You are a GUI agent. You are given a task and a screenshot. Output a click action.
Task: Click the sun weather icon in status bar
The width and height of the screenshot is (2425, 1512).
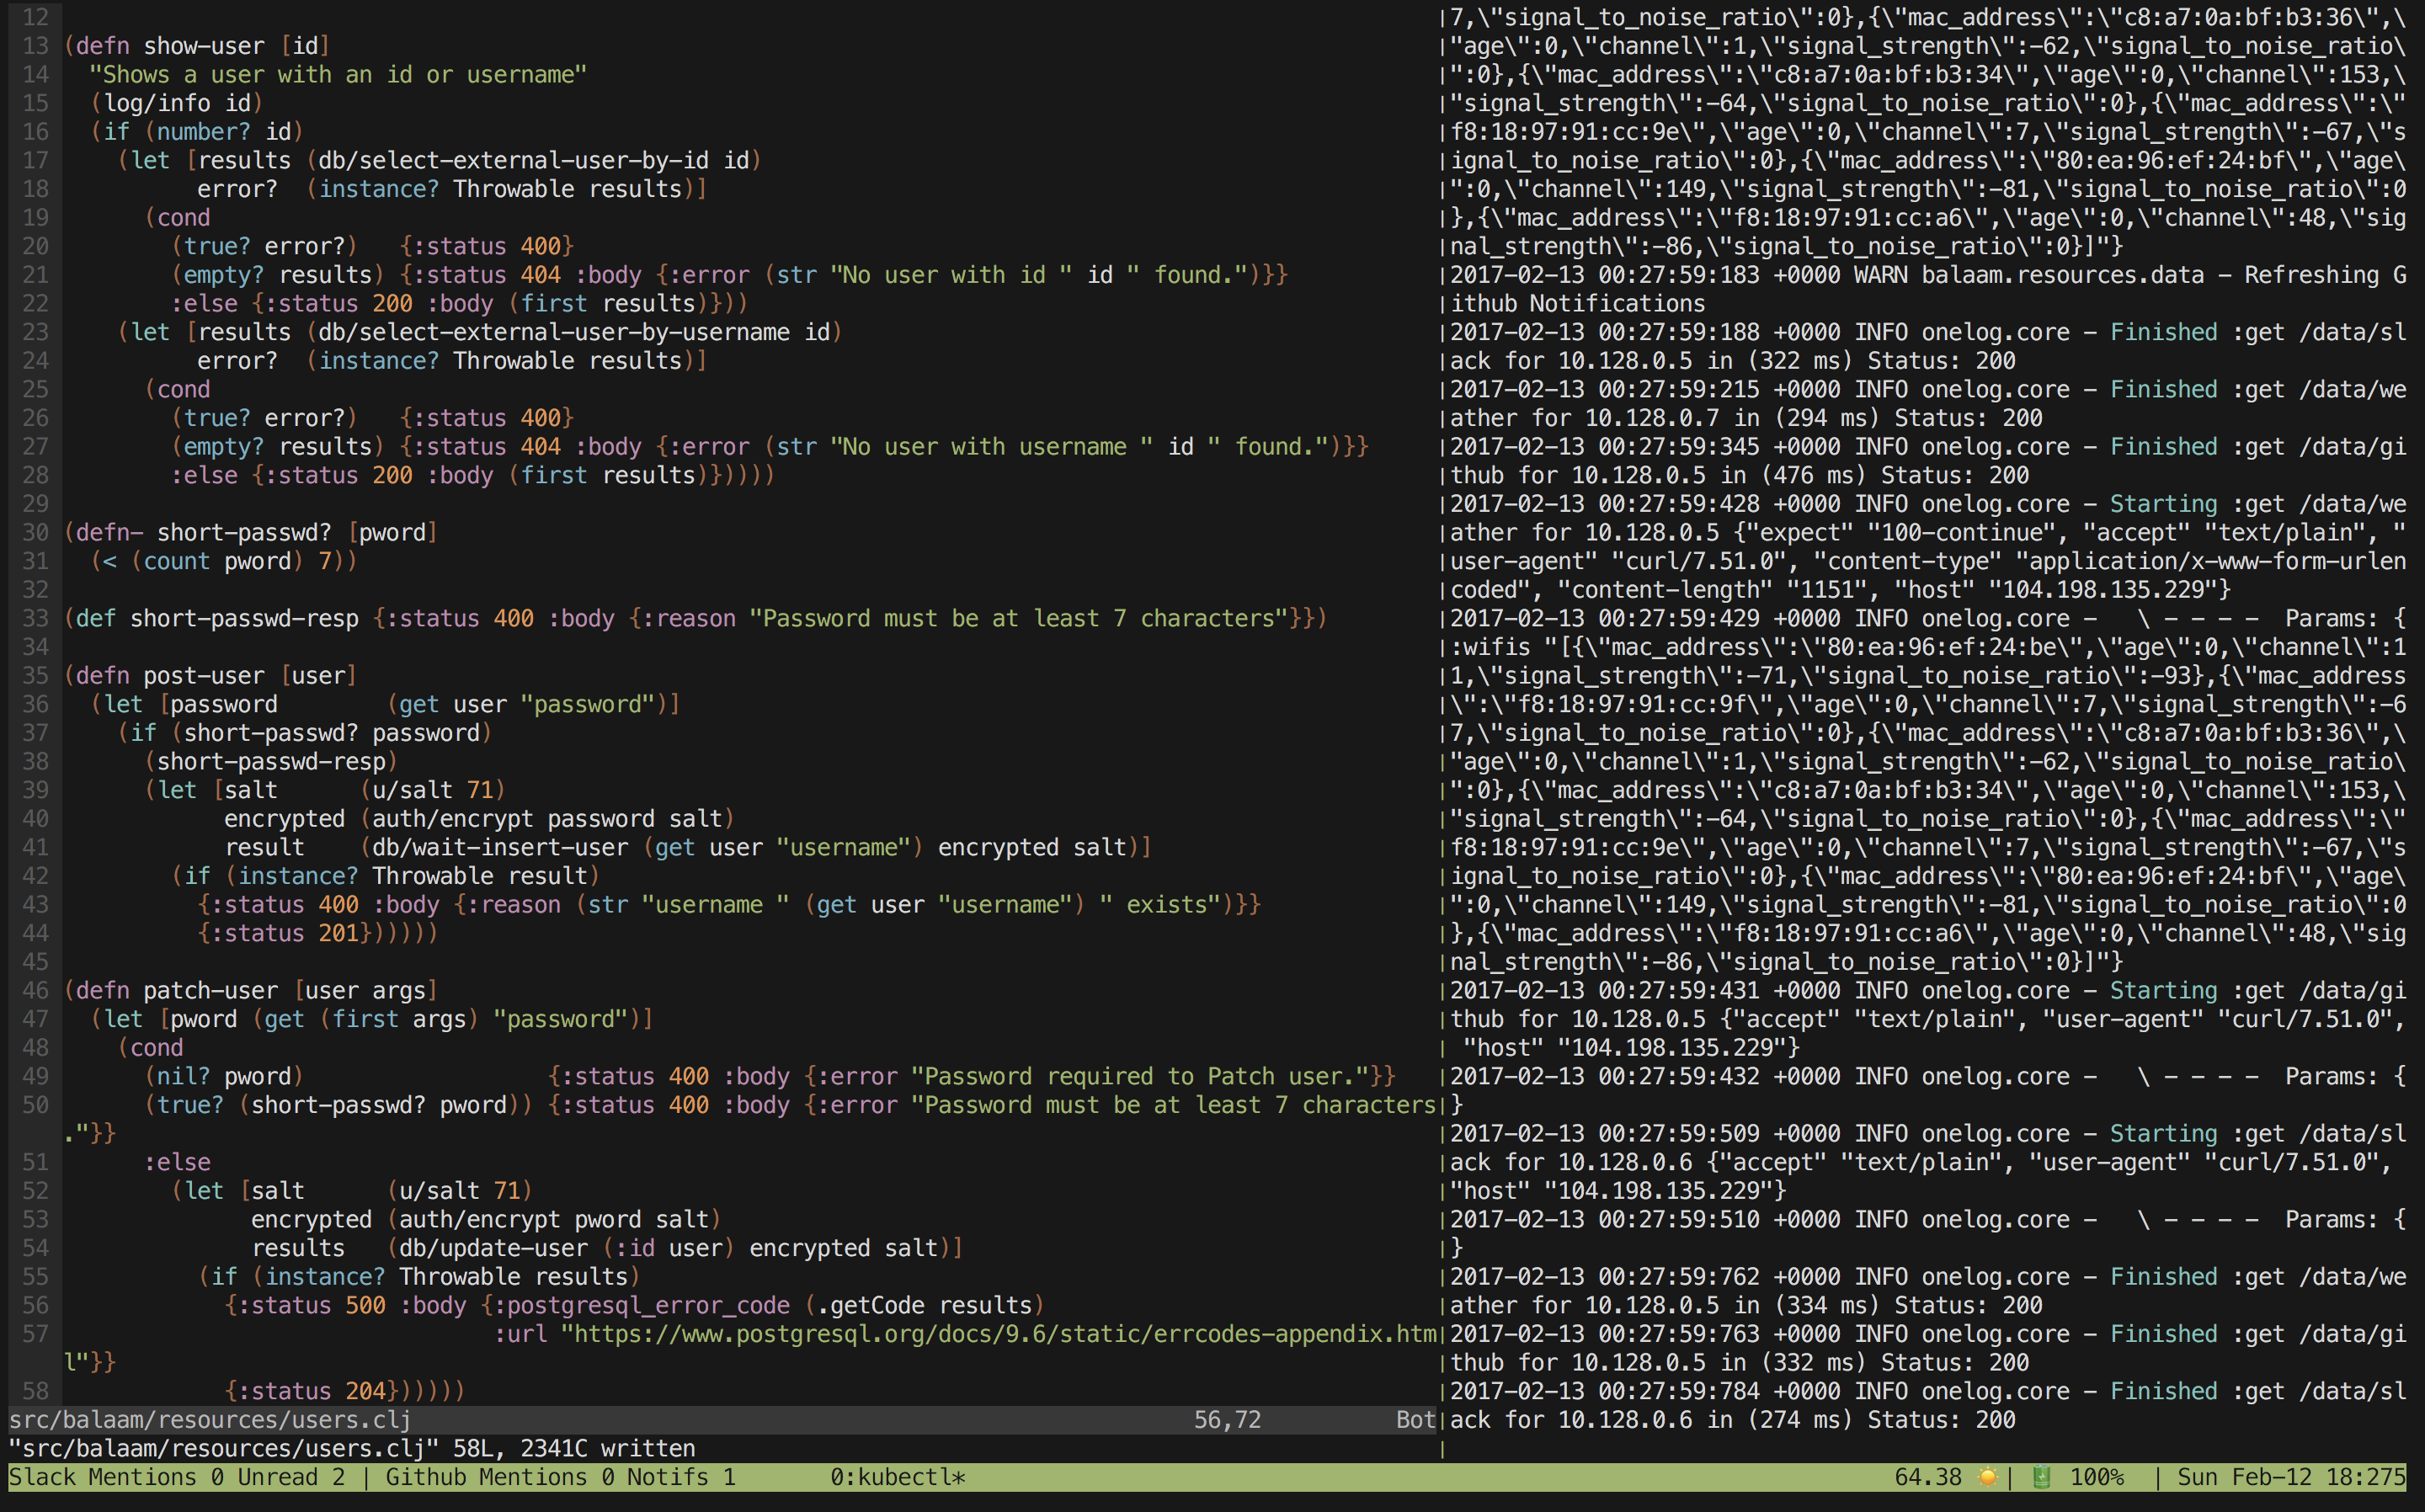1987,1477
